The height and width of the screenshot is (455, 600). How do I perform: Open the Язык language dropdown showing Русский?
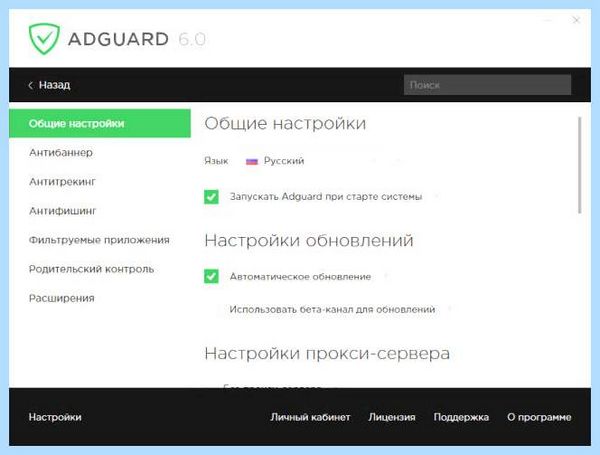coord(321,161)
